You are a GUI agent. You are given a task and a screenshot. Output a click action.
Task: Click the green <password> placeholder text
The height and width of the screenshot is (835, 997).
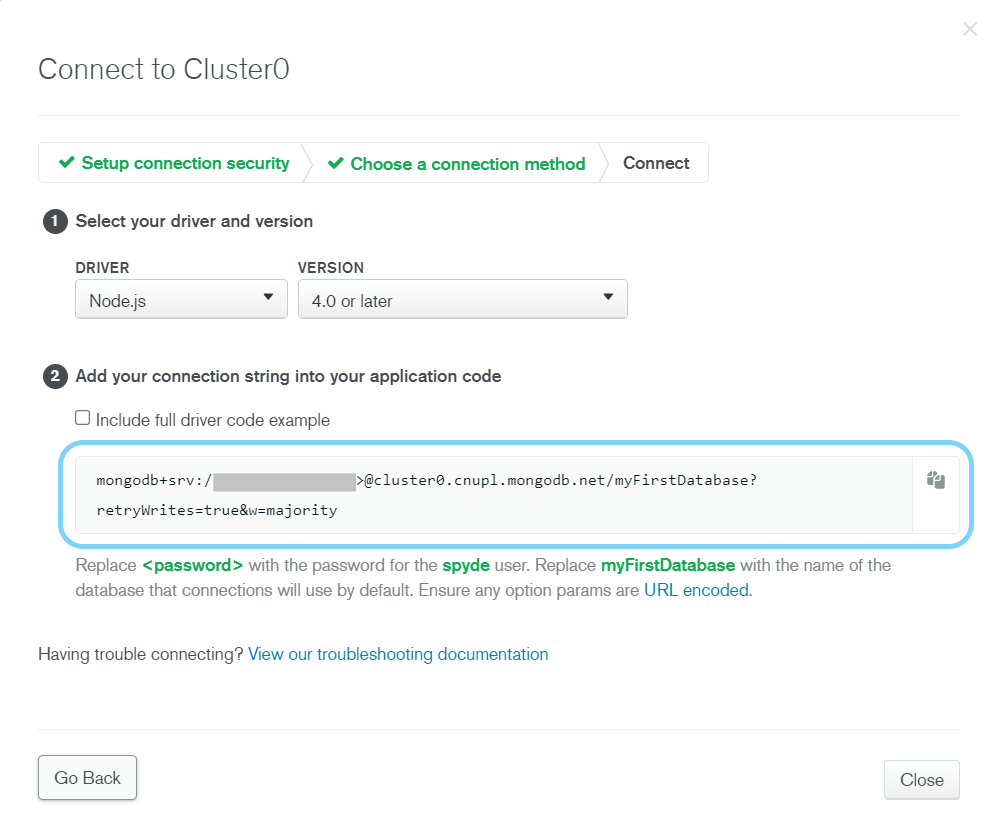tap(193, 565)
